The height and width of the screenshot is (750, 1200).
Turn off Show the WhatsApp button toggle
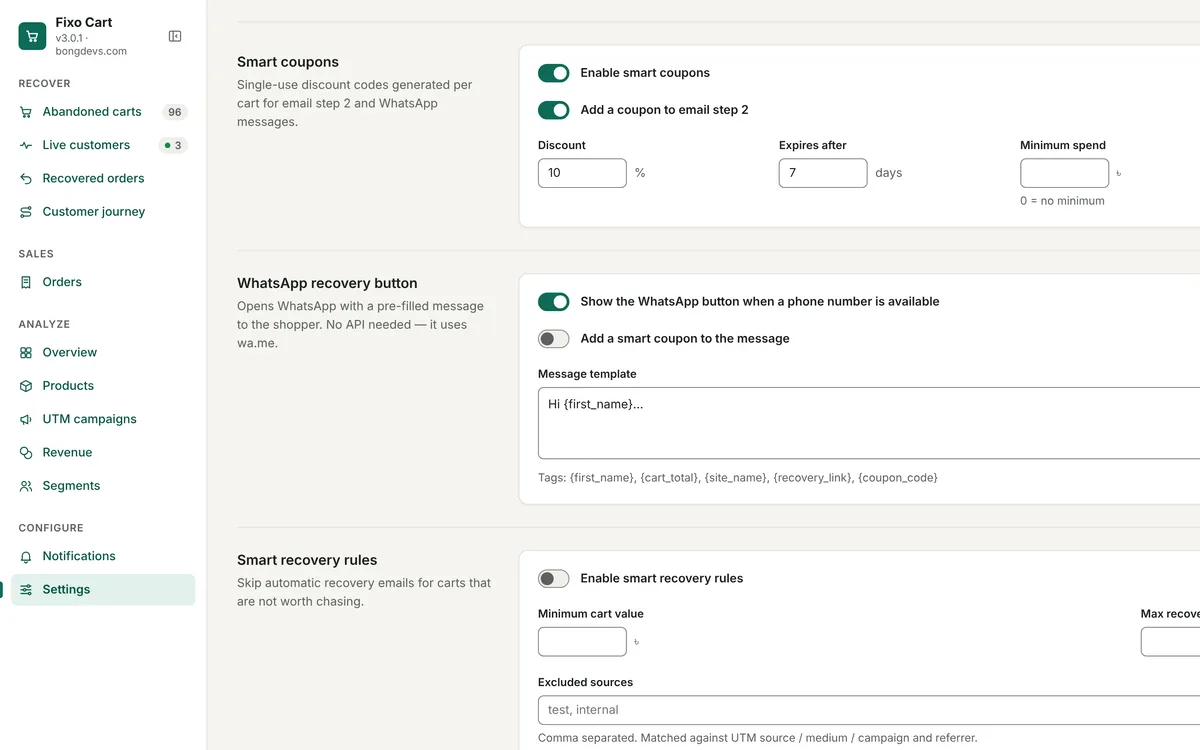[x=553, y=301]
